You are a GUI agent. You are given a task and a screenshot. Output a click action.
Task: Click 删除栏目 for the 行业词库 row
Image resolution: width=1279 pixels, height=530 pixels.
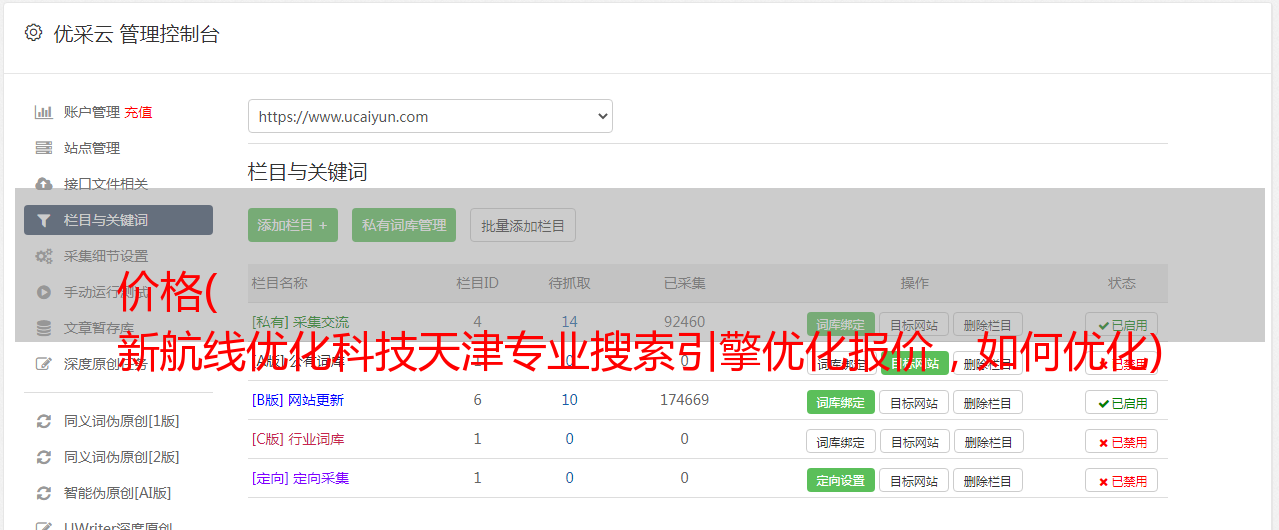click(x=988, y=441)
